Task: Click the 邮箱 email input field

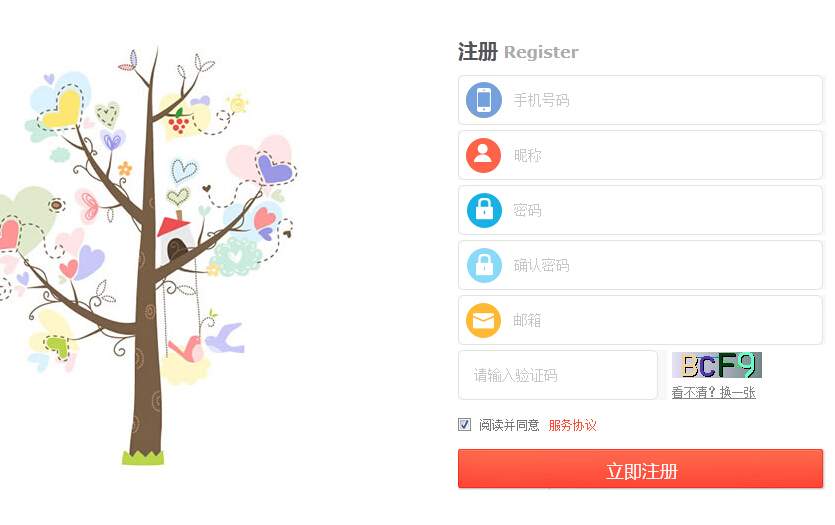Action: click(x=641, y=321)
